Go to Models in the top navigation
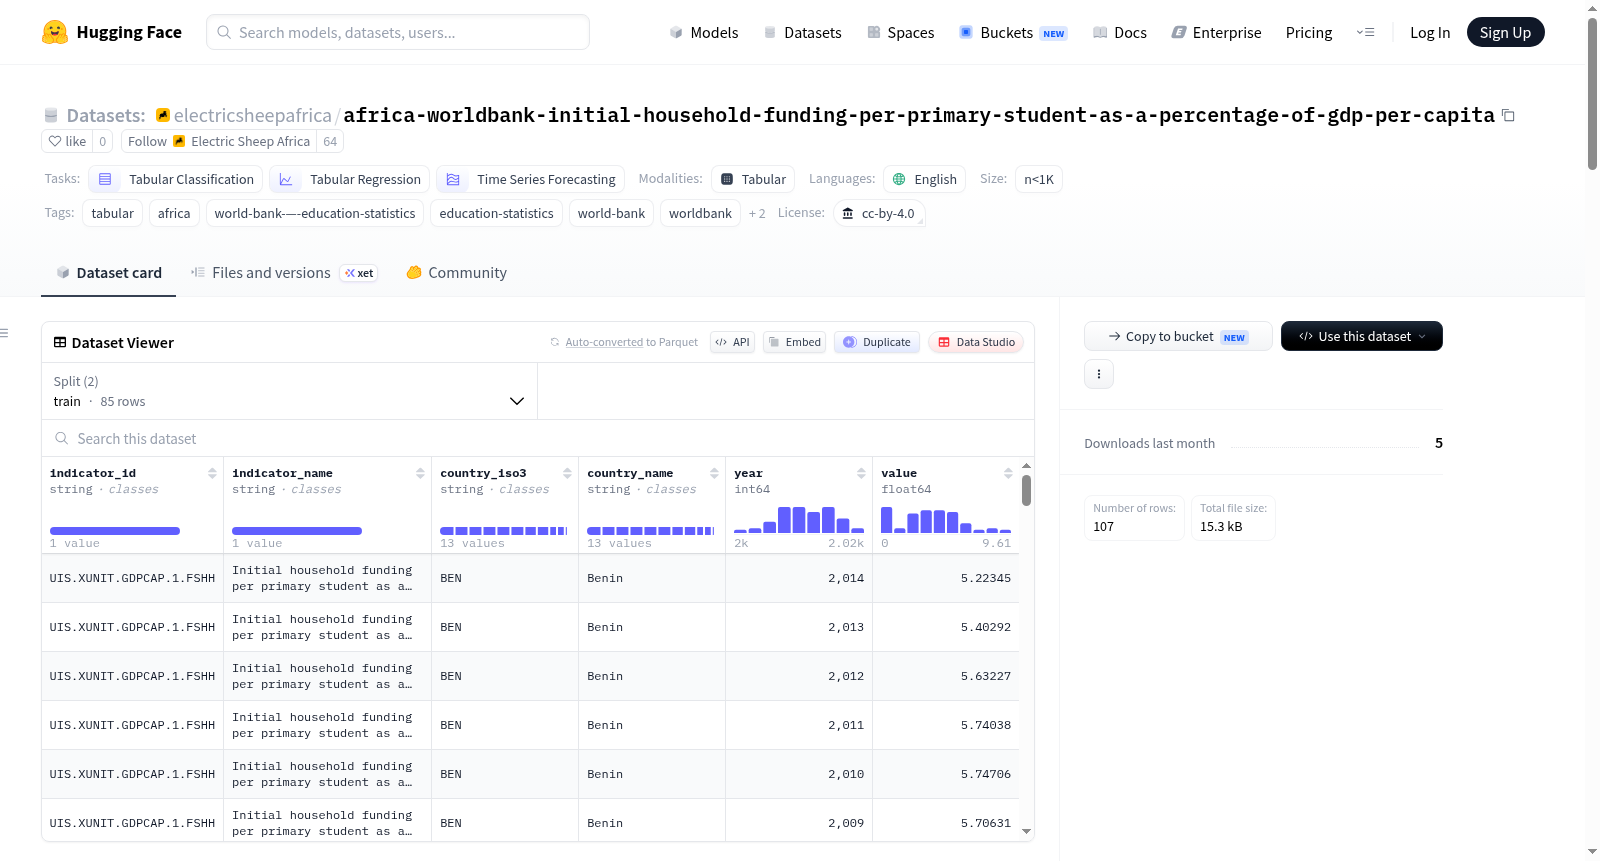Screen dimensions: 1600x861 tap(704, 32)
